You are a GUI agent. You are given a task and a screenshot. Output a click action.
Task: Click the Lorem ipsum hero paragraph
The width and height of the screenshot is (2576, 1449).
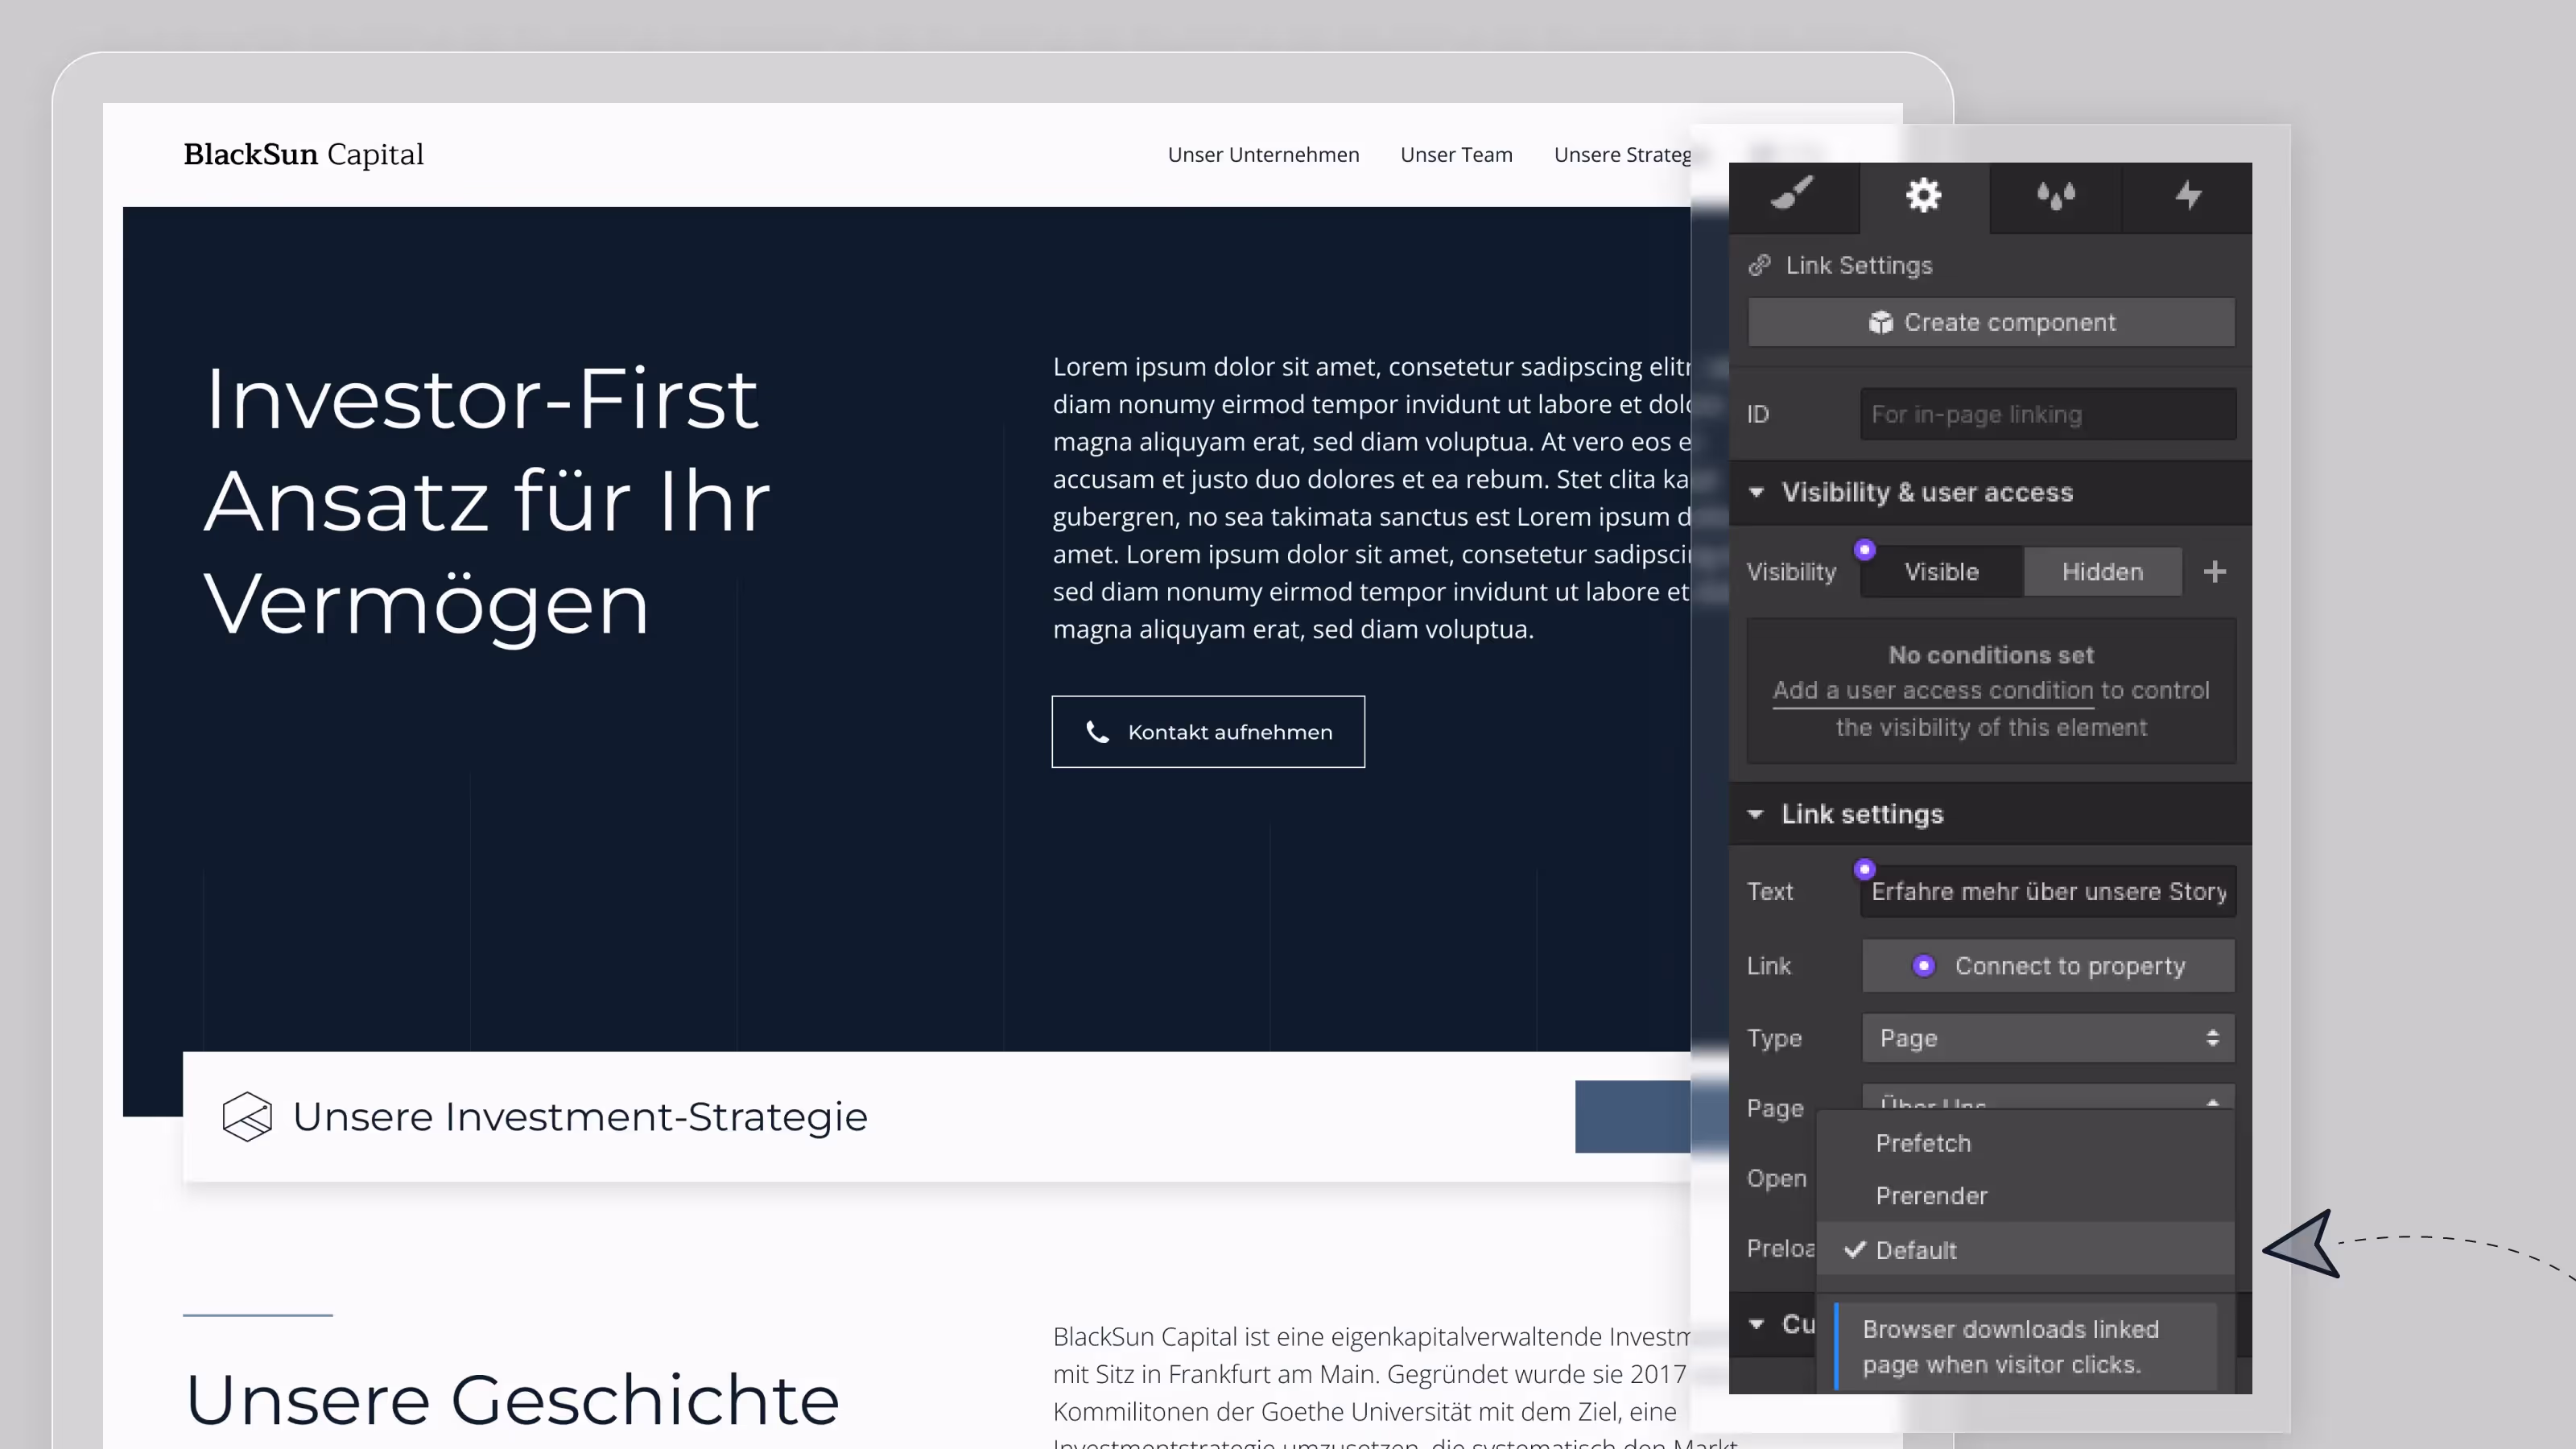coord(1371,498)
